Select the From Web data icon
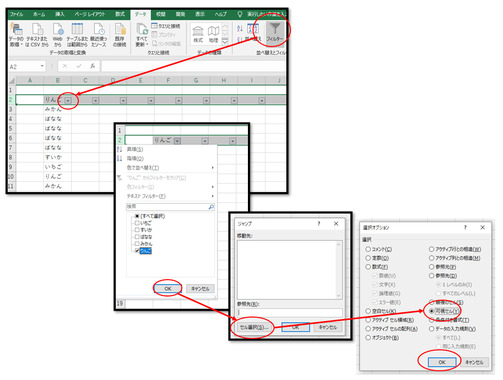 (58, 29)
